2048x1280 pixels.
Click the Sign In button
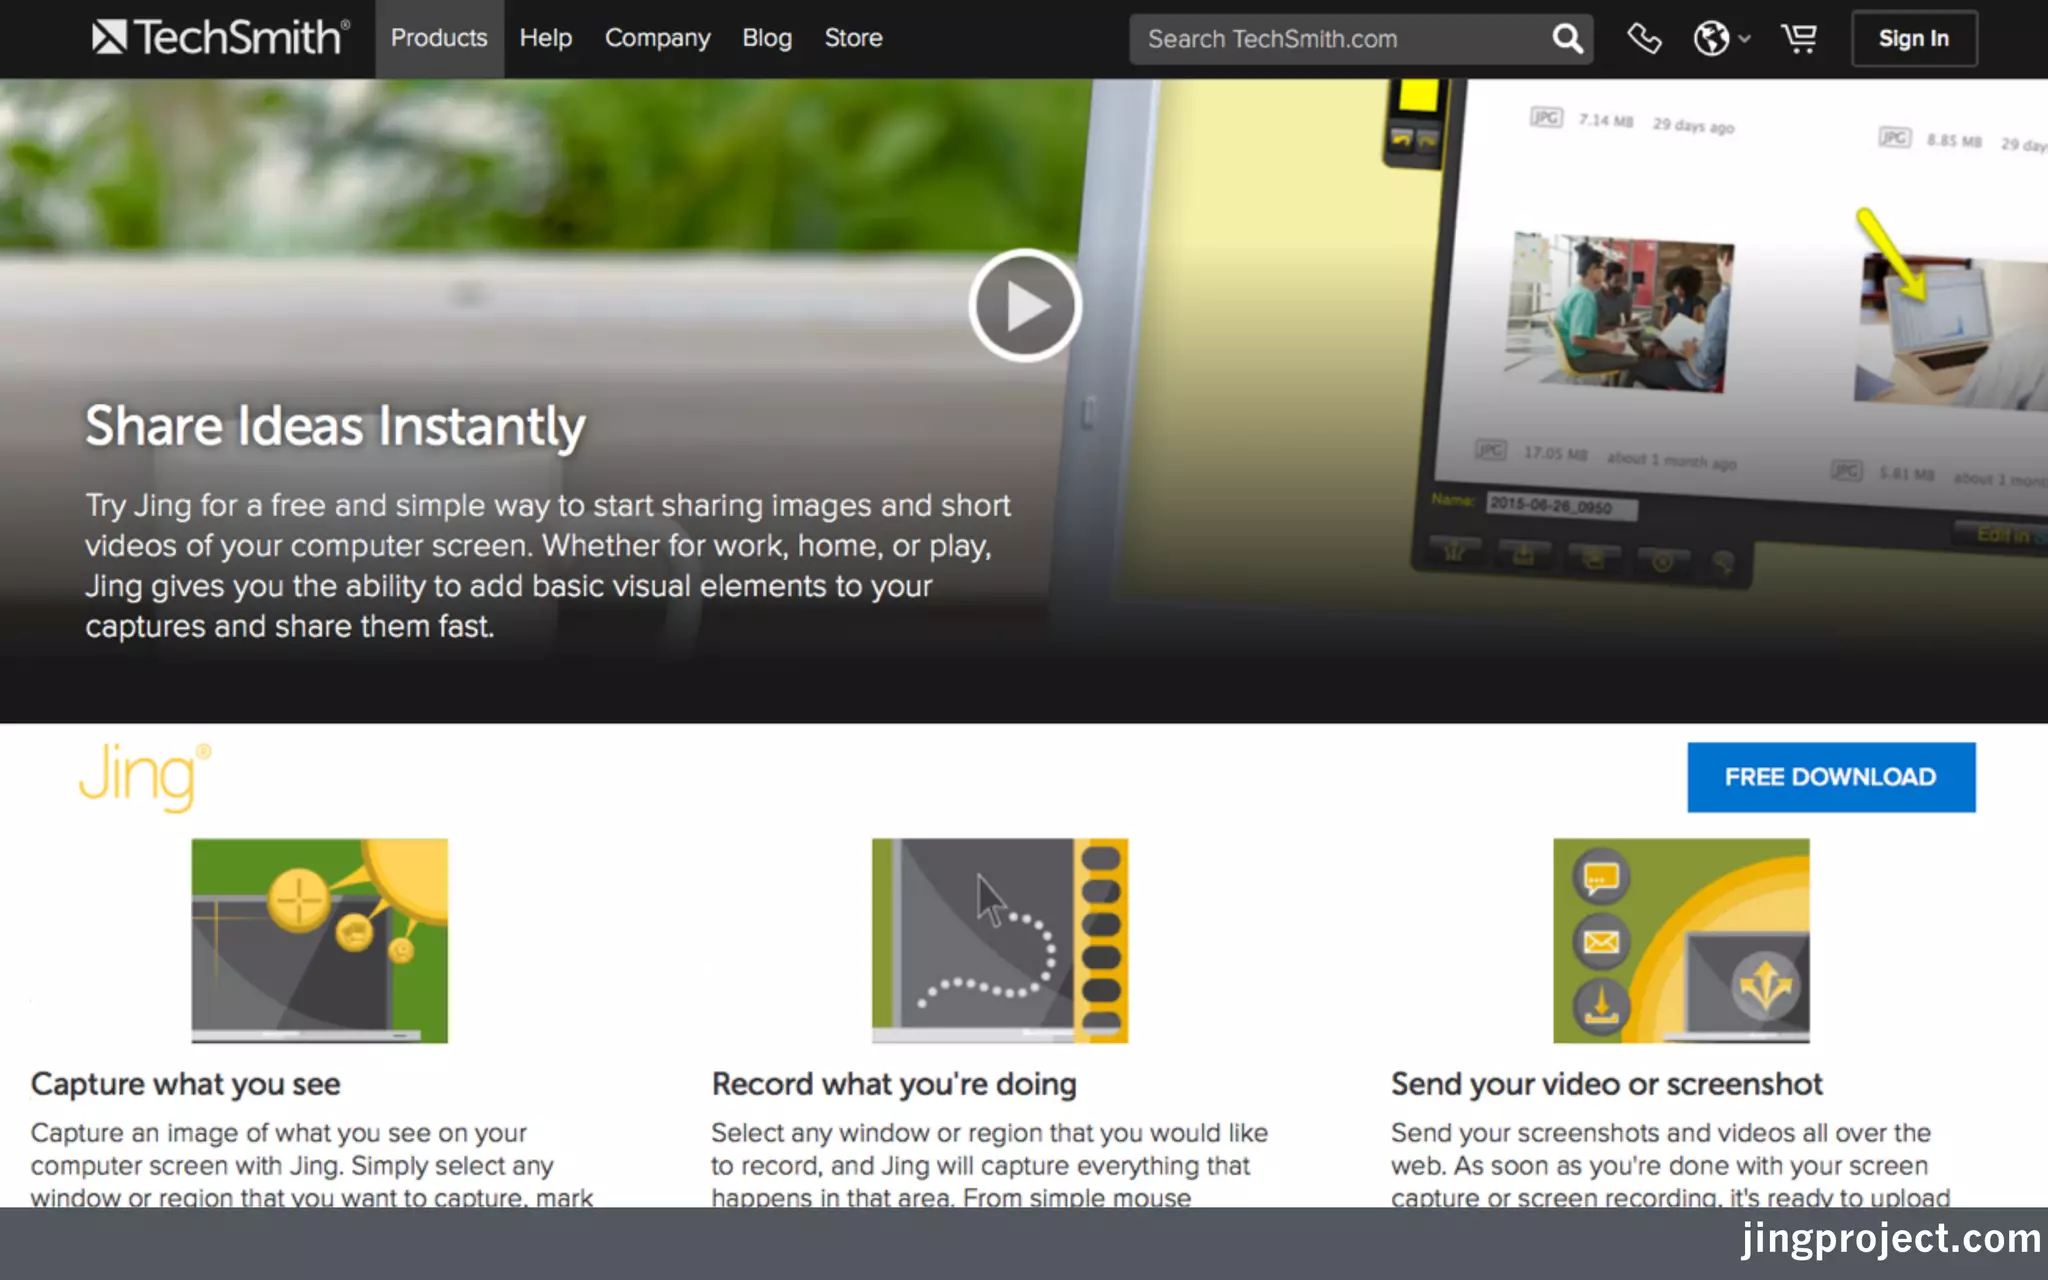click(1913, 39)
